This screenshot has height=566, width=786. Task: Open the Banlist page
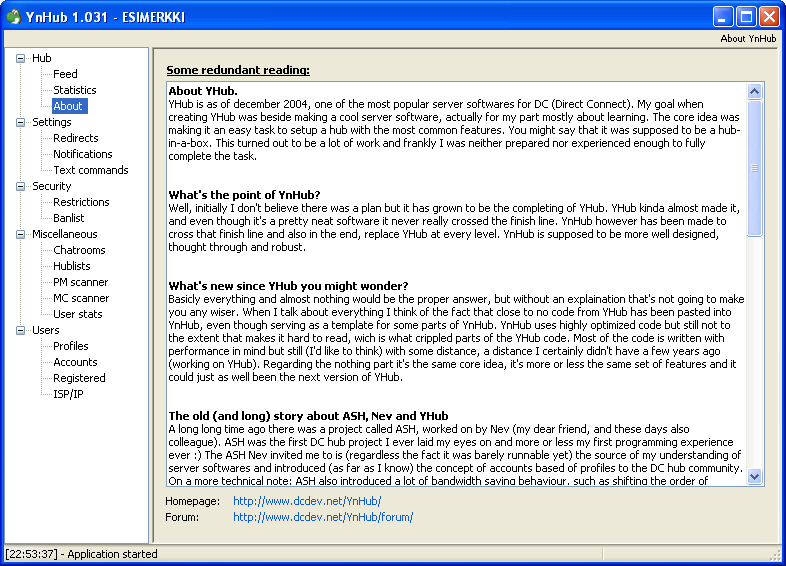(x=69, y=218)
